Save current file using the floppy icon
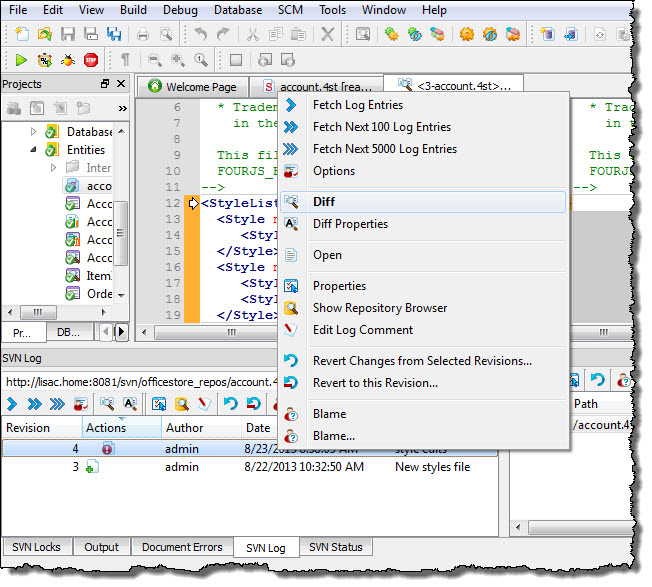Viewport: 652px width, 587px height. pos(68,35)
